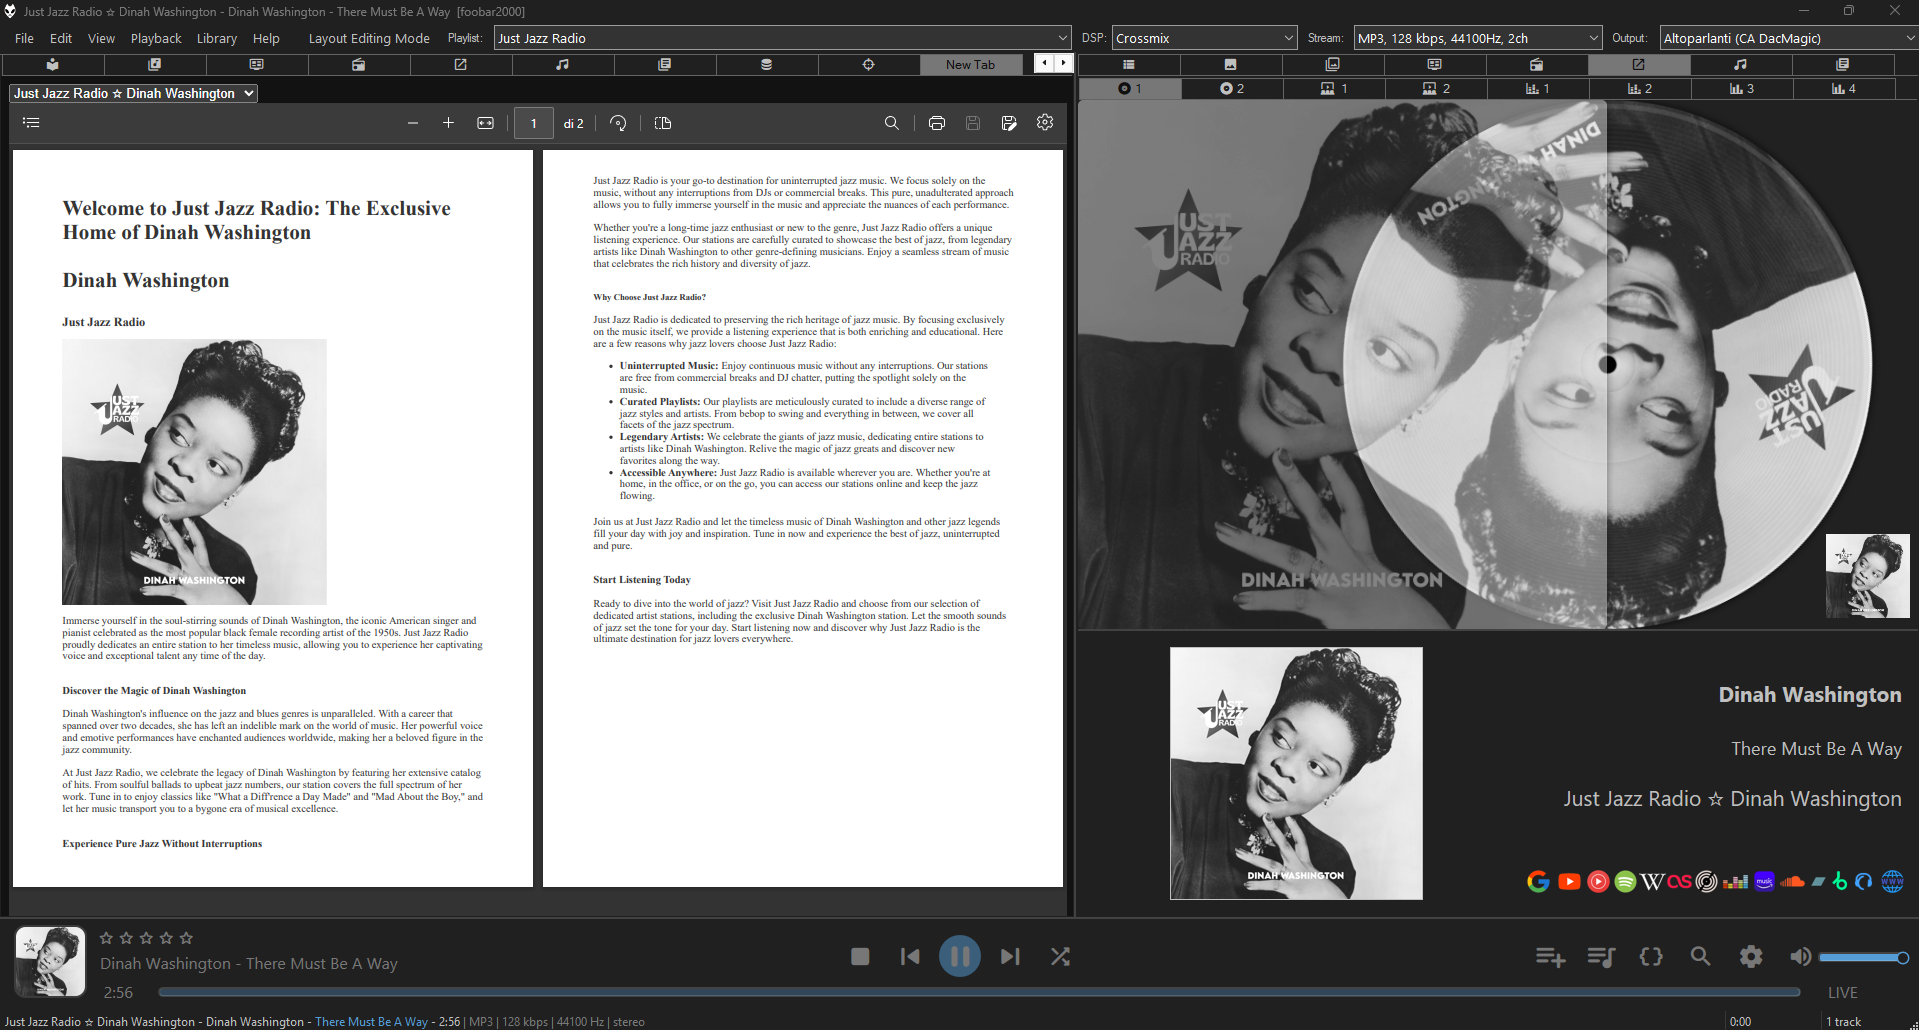The height and width of the screenshot is (1030, 1919).
Task: Open the YouTube link icon
Action: coord(1569,881)
